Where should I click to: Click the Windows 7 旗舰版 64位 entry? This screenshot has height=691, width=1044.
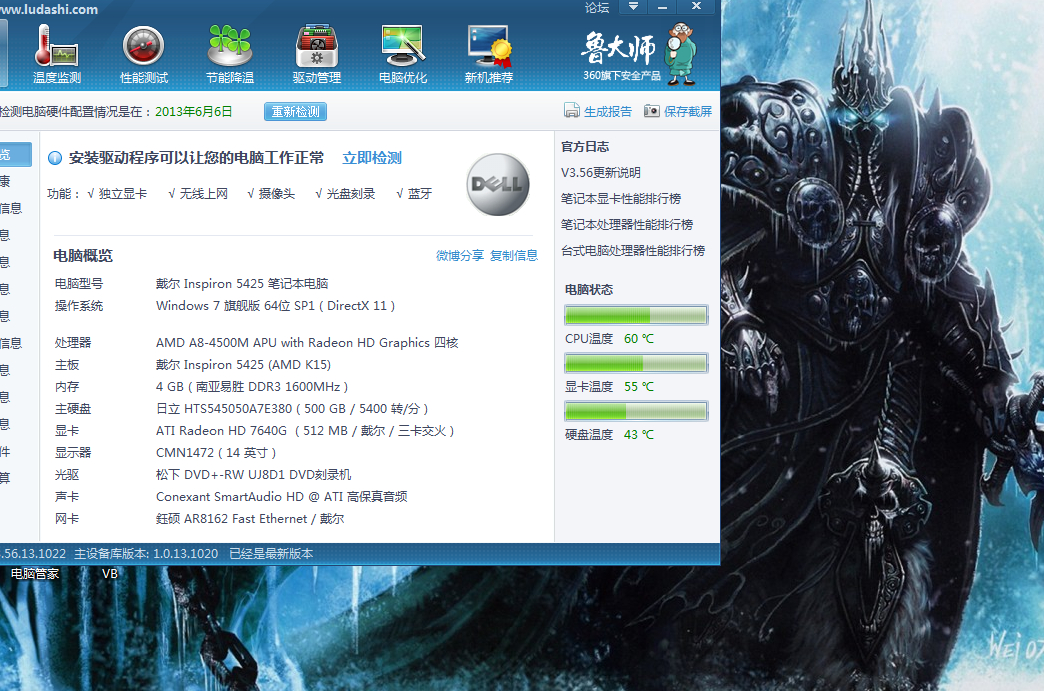275,306
